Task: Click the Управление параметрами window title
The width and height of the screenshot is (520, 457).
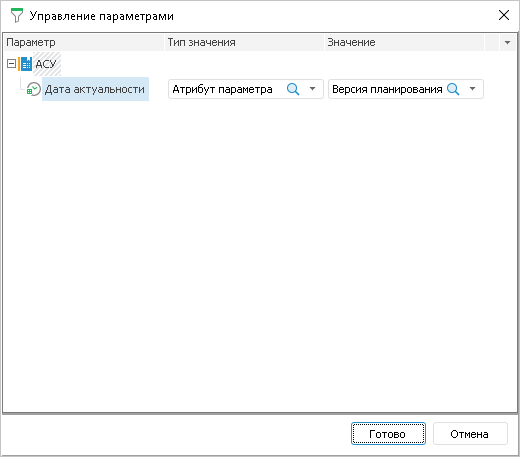Action: coord(102,16)
